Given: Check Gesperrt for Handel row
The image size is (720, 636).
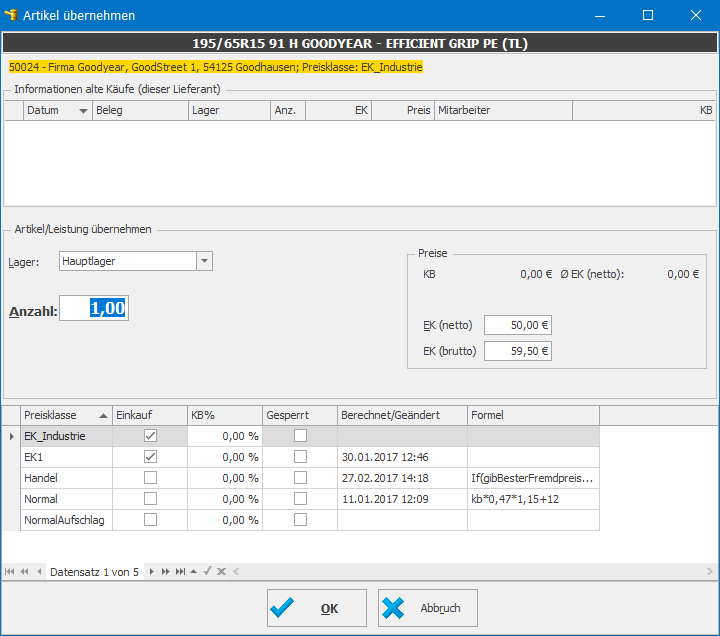Looking at the screenshot, I should click(x=300, y=478).
